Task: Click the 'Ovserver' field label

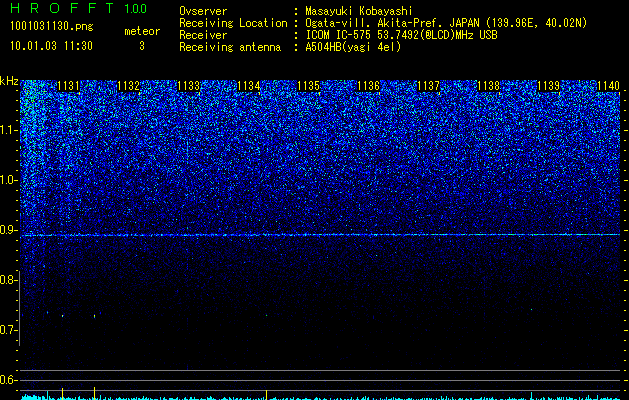Action: tap(203, 11)
